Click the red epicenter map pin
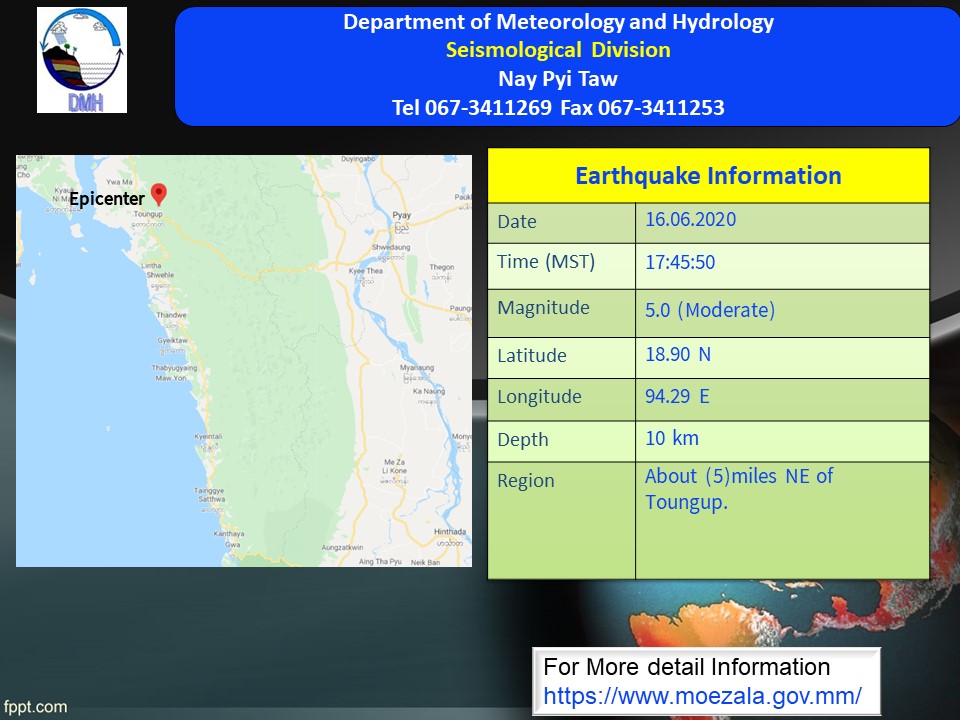This screenshot has height=720, width=960. pos(159,194)
